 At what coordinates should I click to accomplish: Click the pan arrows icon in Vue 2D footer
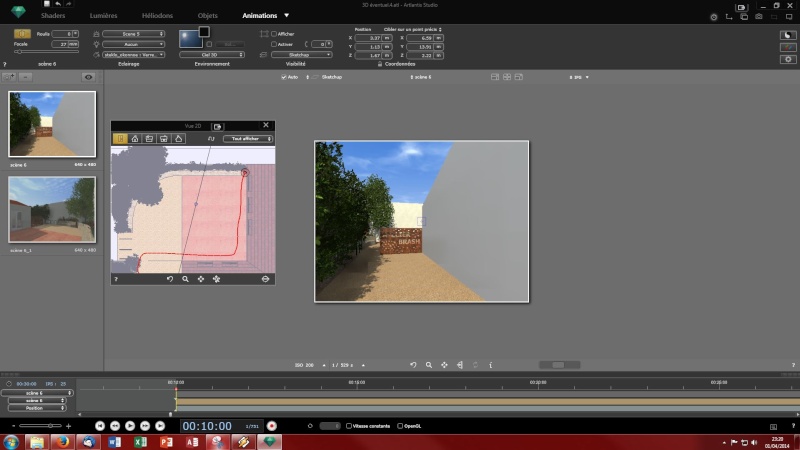point(201,279)
